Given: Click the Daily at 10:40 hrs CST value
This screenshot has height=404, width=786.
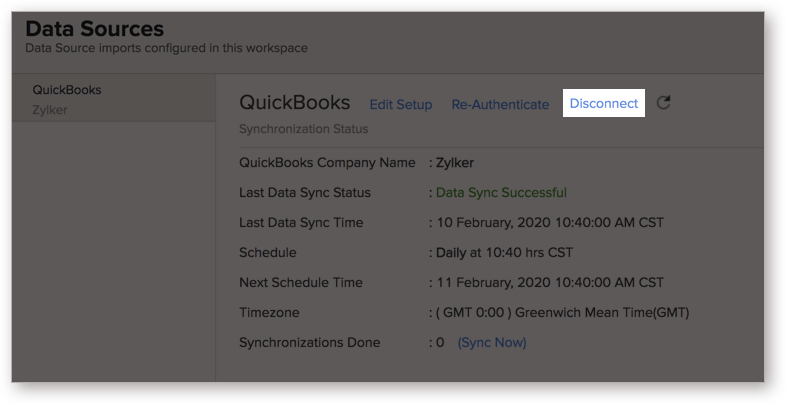Looking at the screenshot, I should 504,252.
